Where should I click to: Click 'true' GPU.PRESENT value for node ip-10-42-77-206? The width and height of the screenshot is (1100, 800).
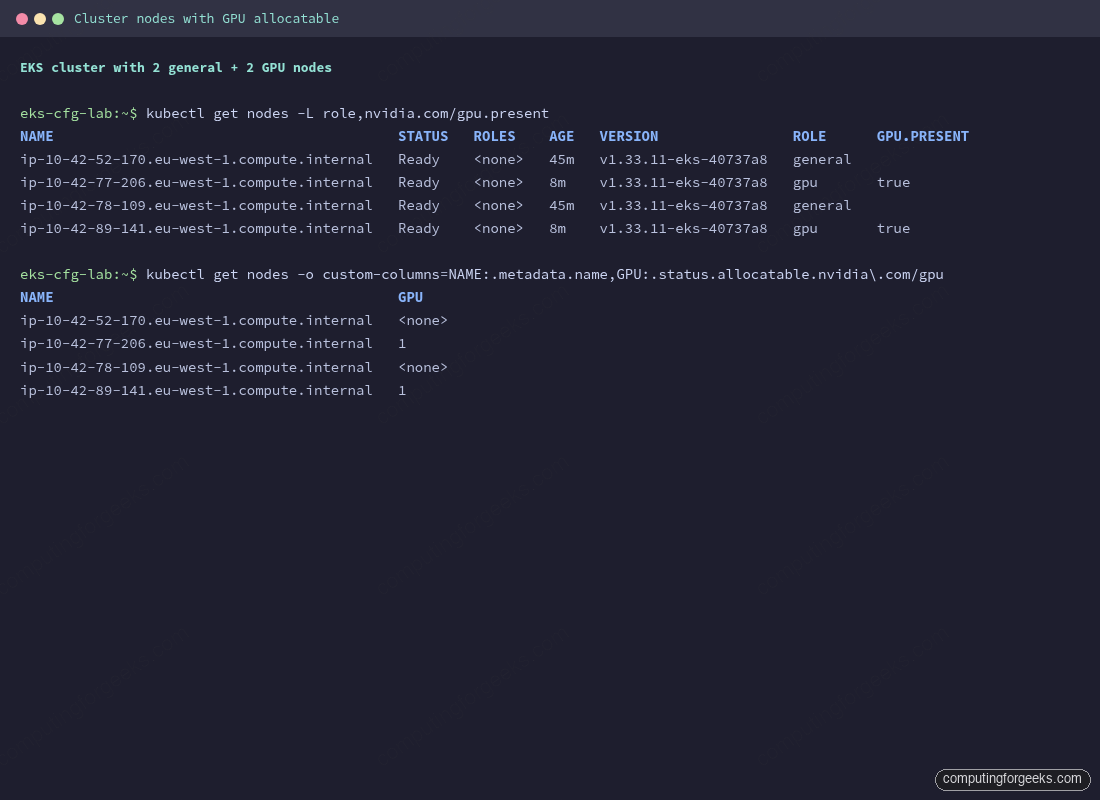tap(893, 182)
